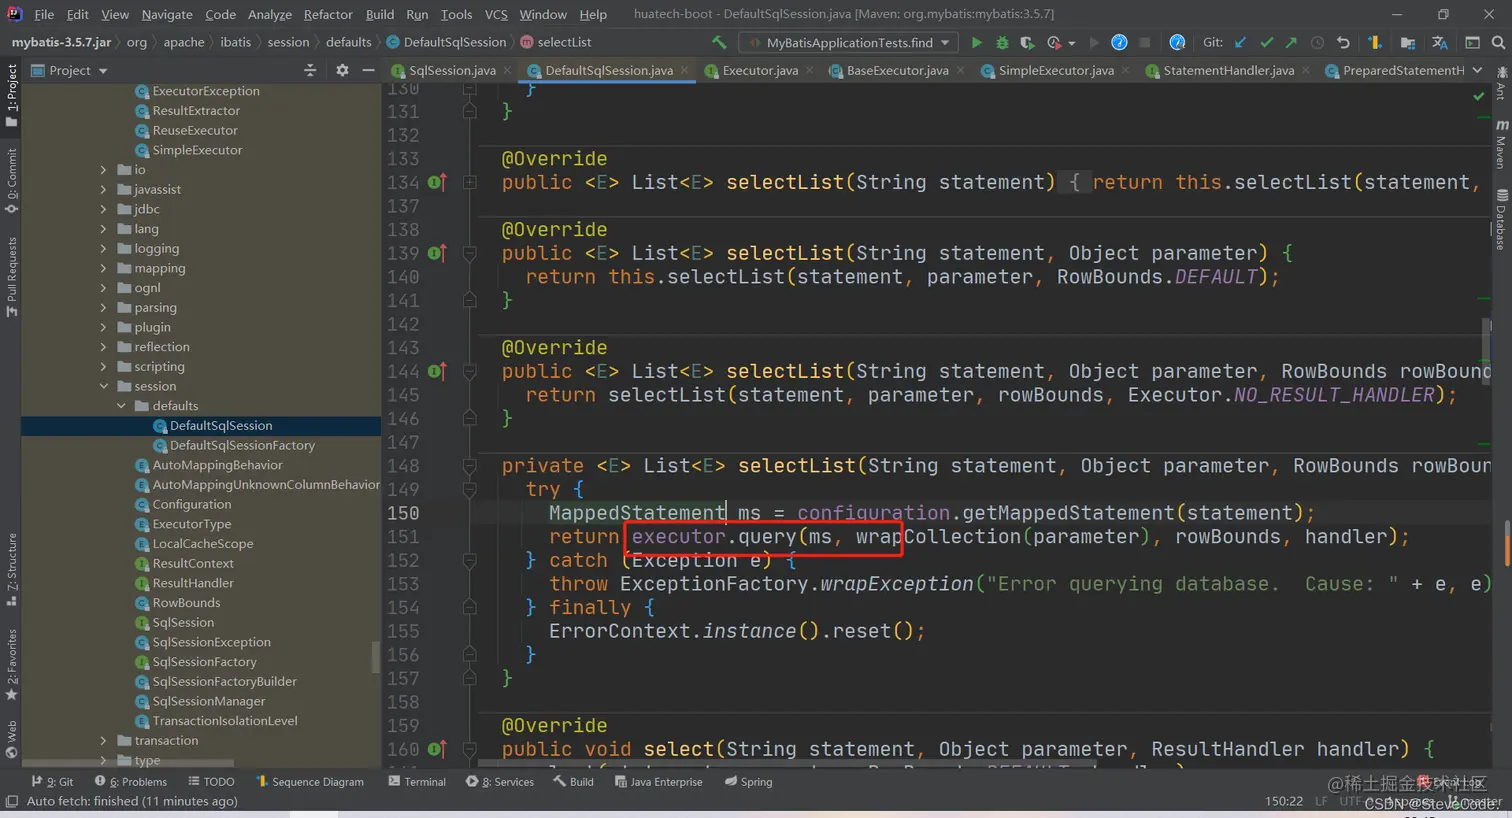Click override gutter icon on line 160
This screenshot has height=818, width=1512.
pos(436,748)
